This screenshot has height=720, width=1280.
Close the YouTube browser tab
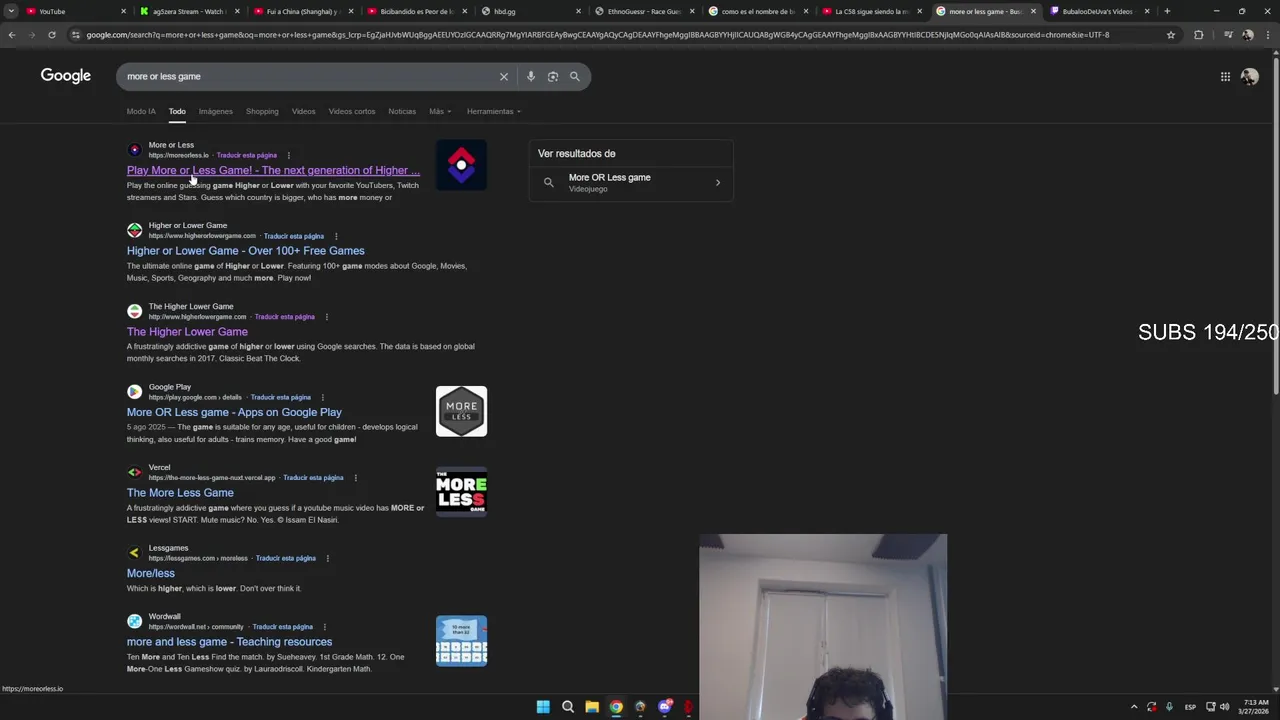(x=124, y=11)
